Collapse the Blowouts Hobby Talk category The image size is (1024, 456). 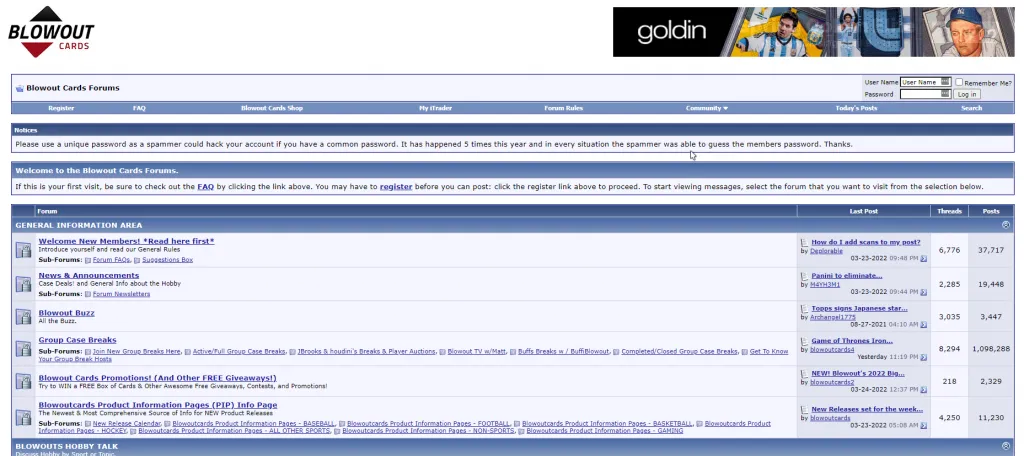pyautogui.click(x=1006, y=446)
